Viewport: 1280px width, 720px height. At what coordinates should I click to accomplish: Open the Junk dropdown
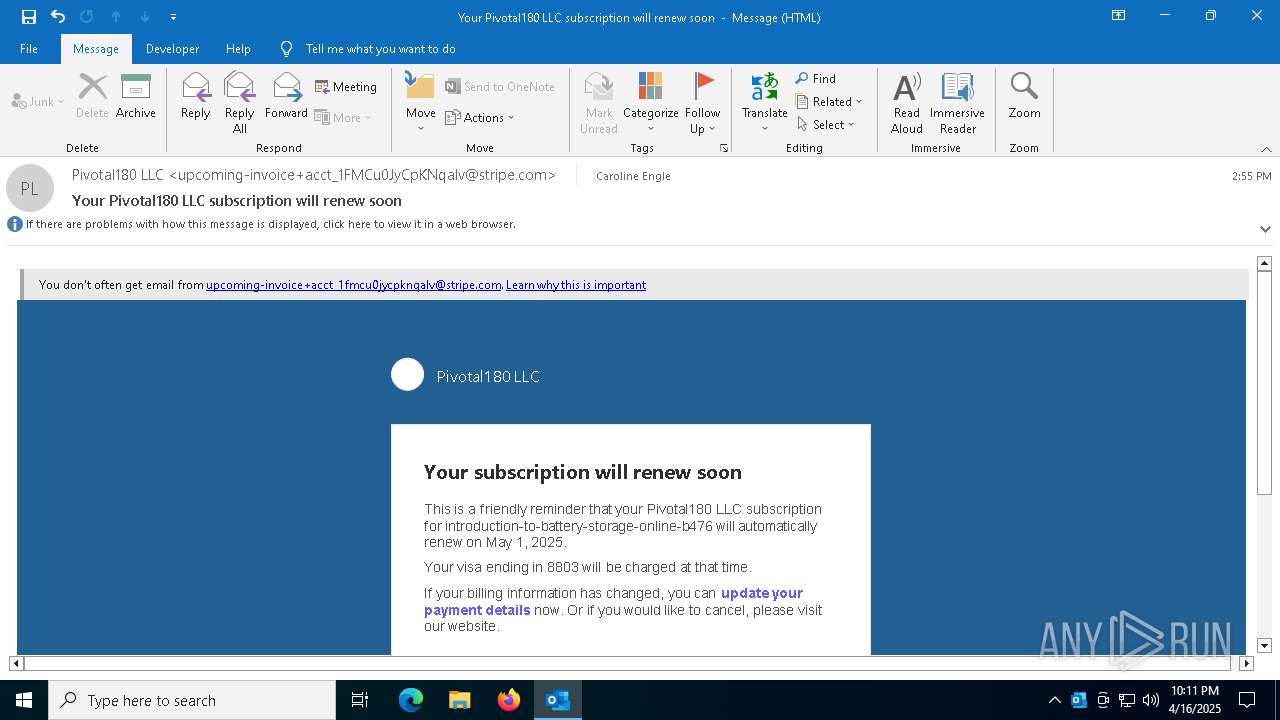(38, 102)
